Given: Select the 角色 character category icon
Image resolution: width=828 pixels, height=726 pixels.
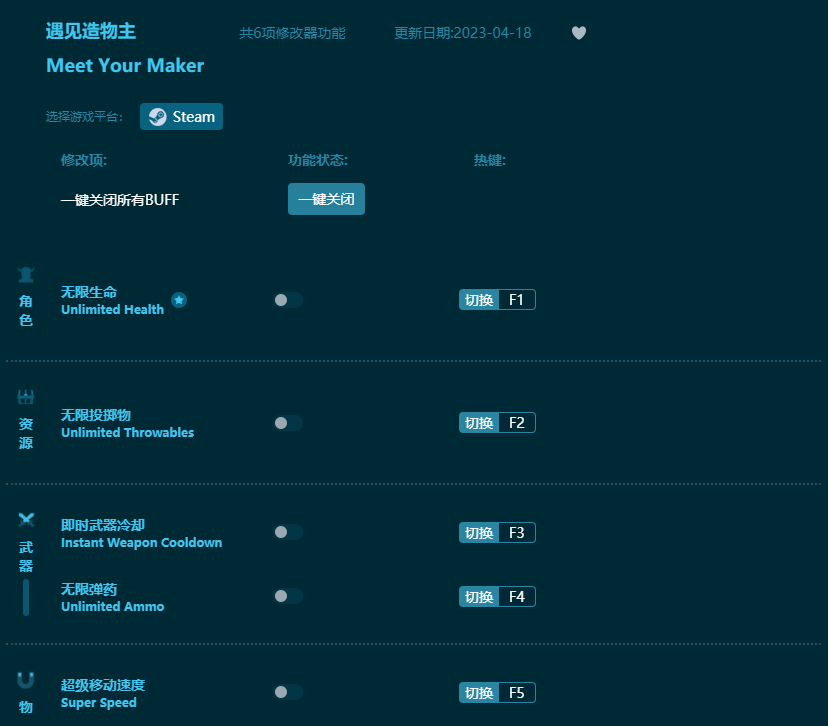Looking at the screenshot, I should [25, 275].
